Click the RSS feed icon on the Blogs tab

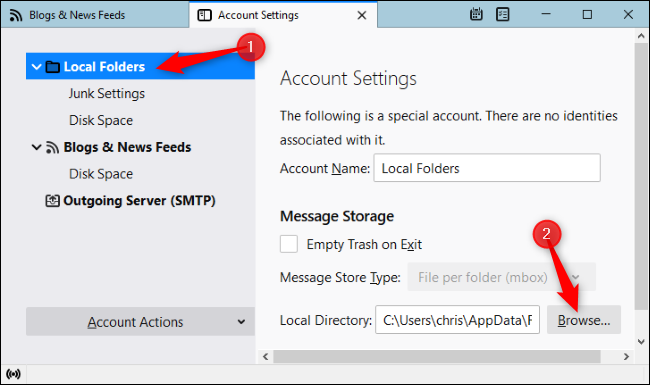click(16, 15)
